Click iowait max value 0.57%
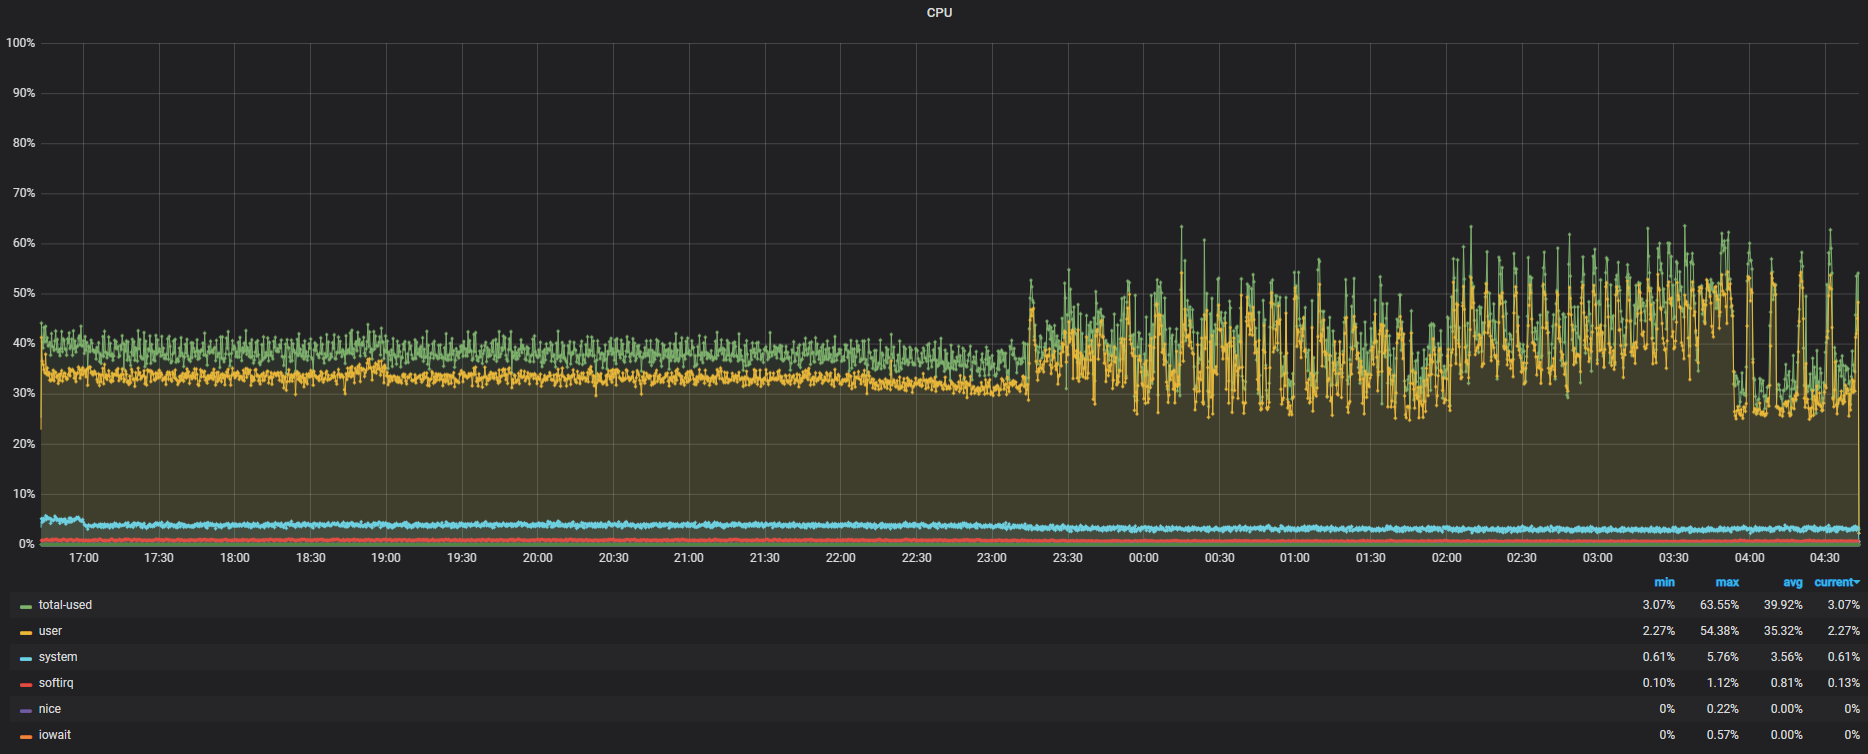The height and width of the screenshot is (754, 1868). 1723,735
